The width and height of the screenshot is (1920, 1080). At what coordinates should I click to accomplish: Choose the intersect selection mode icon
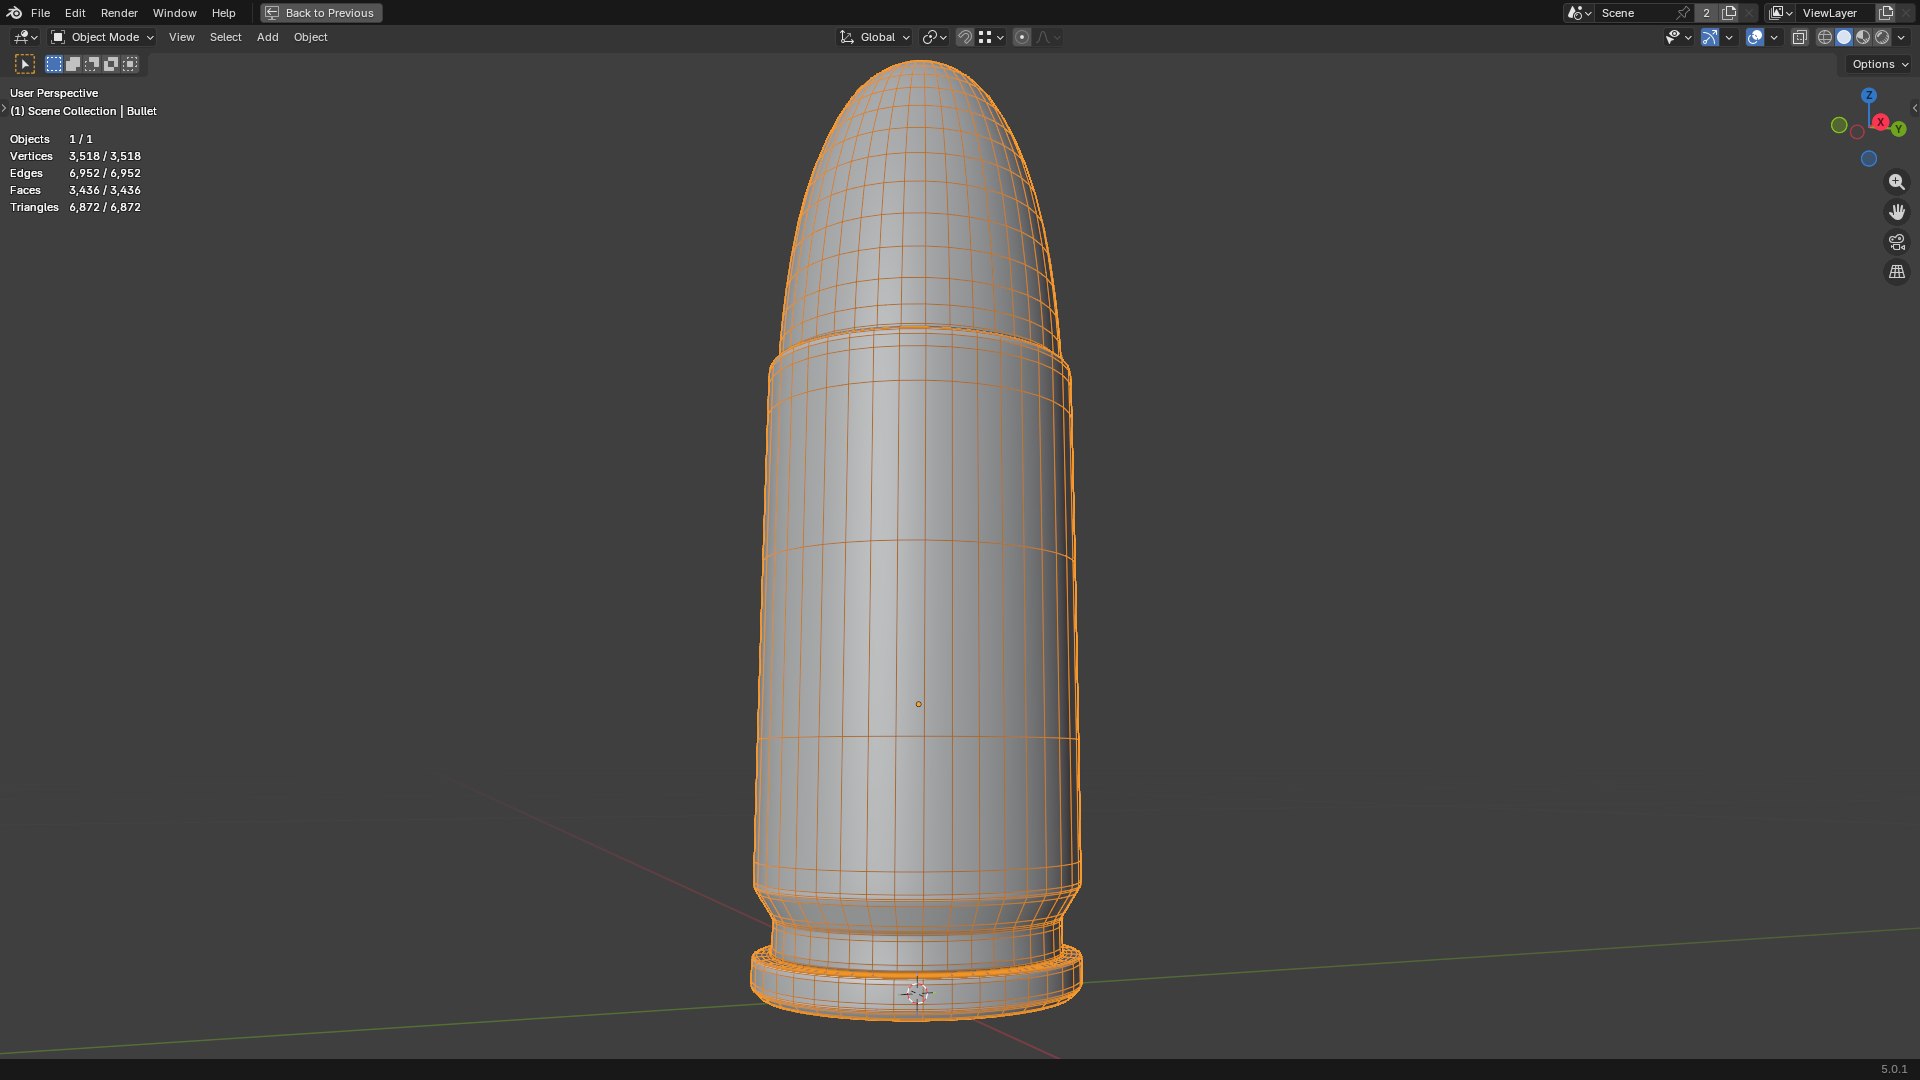coord(130,64)
